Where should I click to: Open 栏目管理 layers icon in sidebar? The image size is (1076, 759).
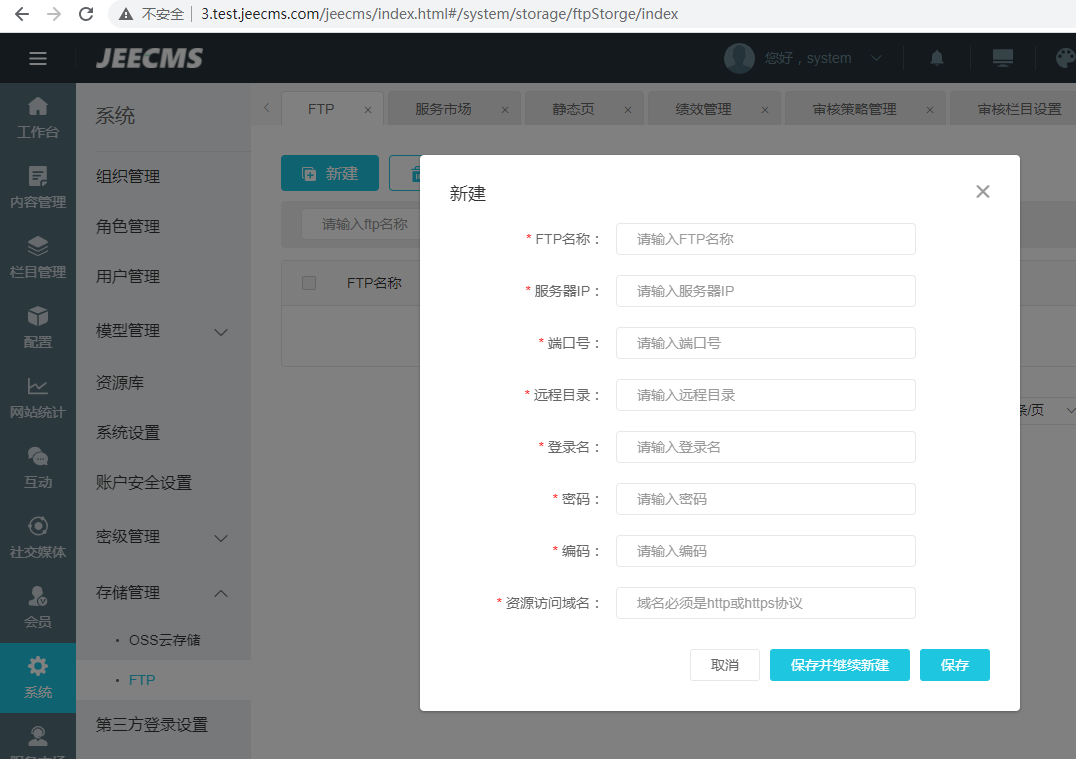coord(38,257)
